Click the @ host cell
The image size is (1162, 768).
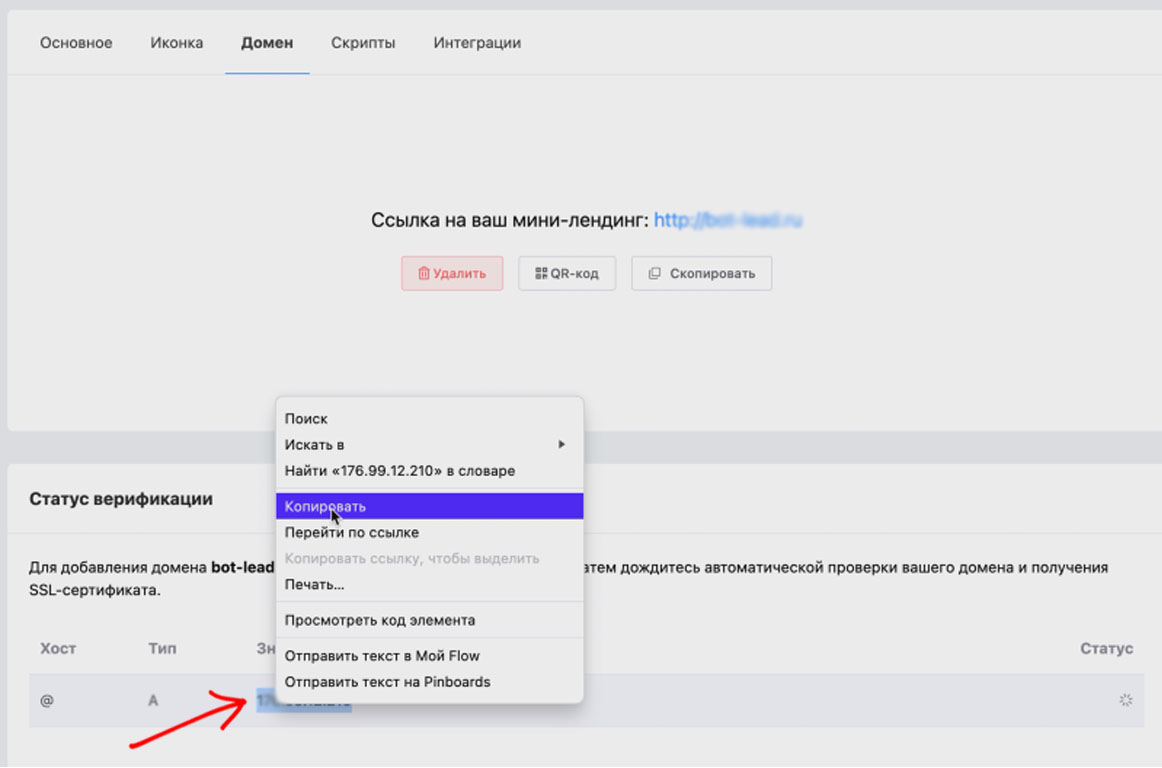47,701
